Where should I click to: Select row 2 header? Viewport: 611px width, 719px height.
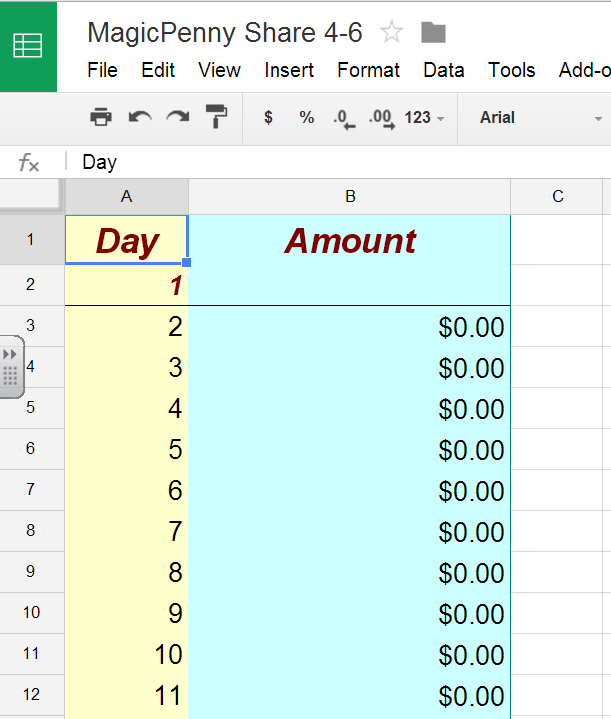[x=31, y=285]
